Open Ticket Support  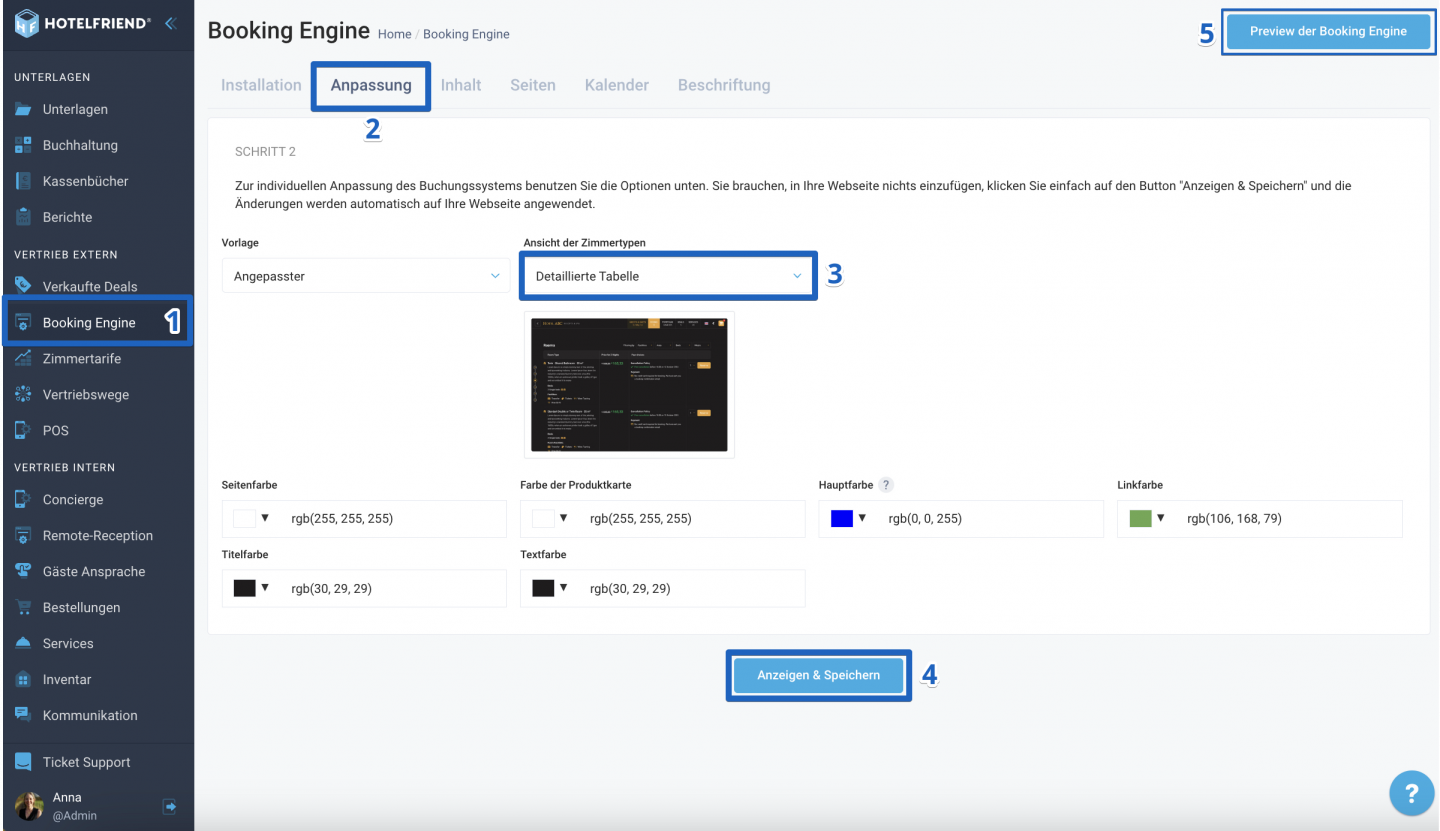click(86, 762)
